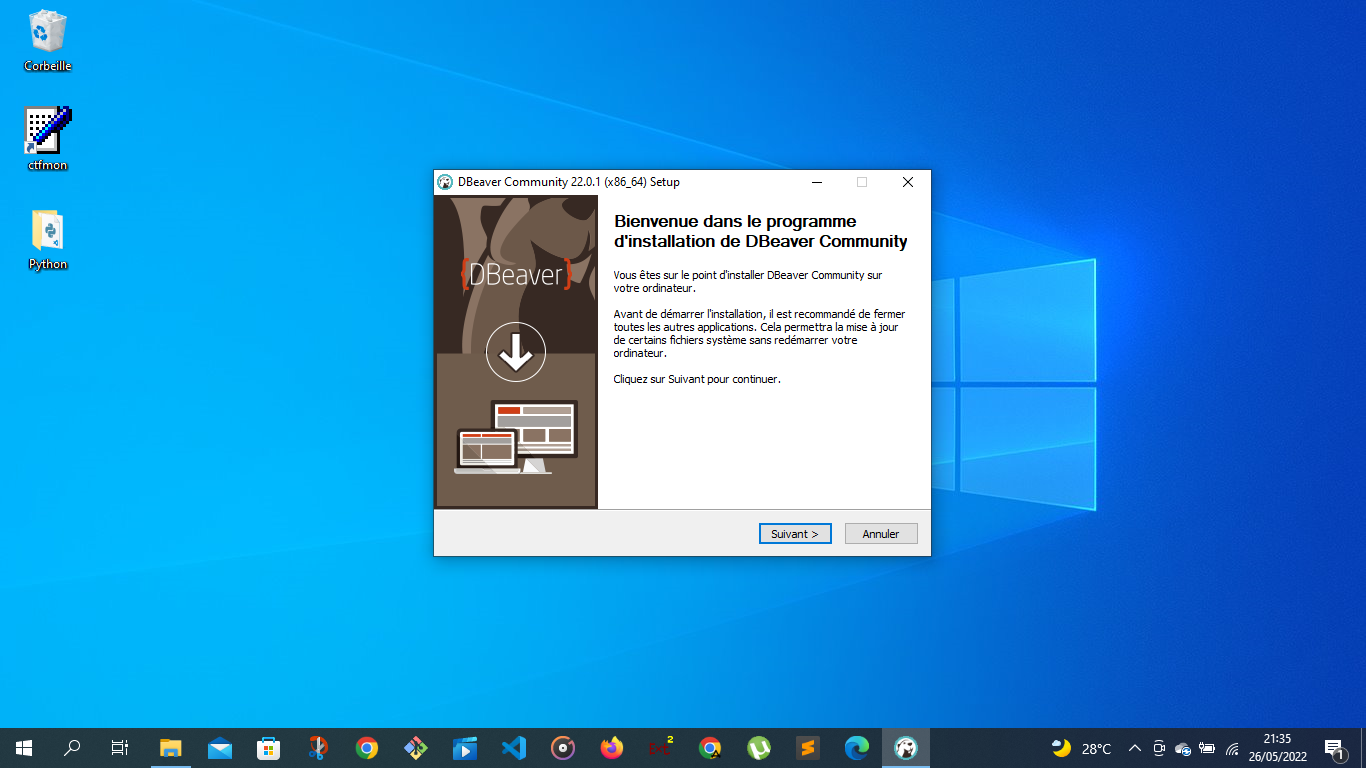1366x768 pixels.
Task: Open Sublime Text from the taskbar
Action: 808,748
